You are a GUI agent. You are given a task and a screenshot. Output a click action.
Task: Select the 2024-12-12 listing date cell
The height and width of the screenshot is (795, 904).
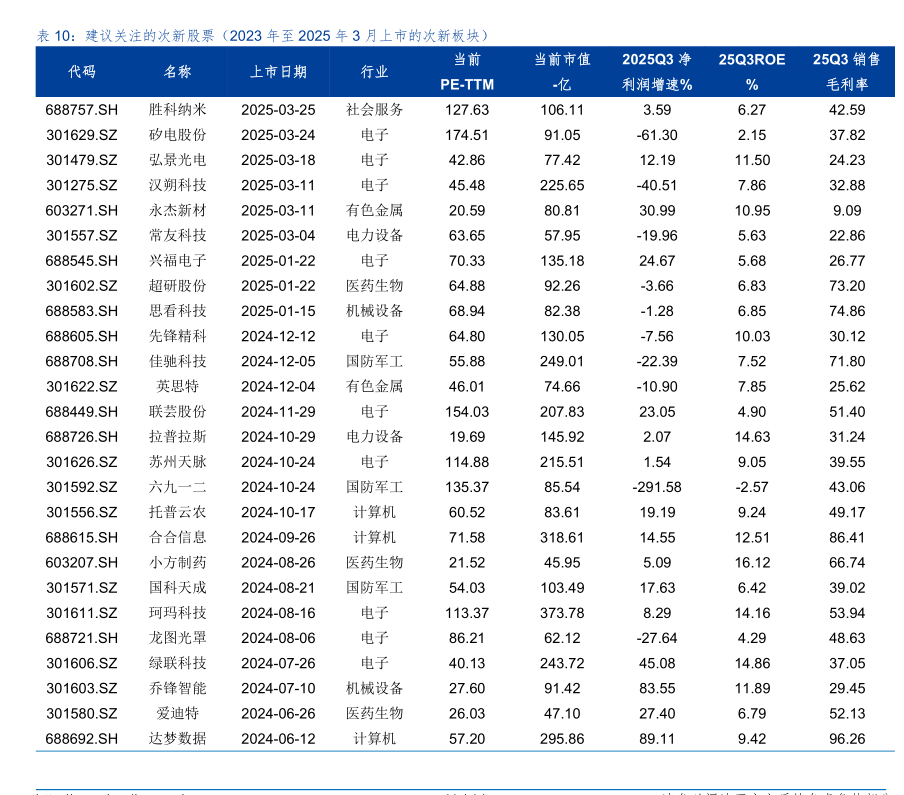[278, 336]
